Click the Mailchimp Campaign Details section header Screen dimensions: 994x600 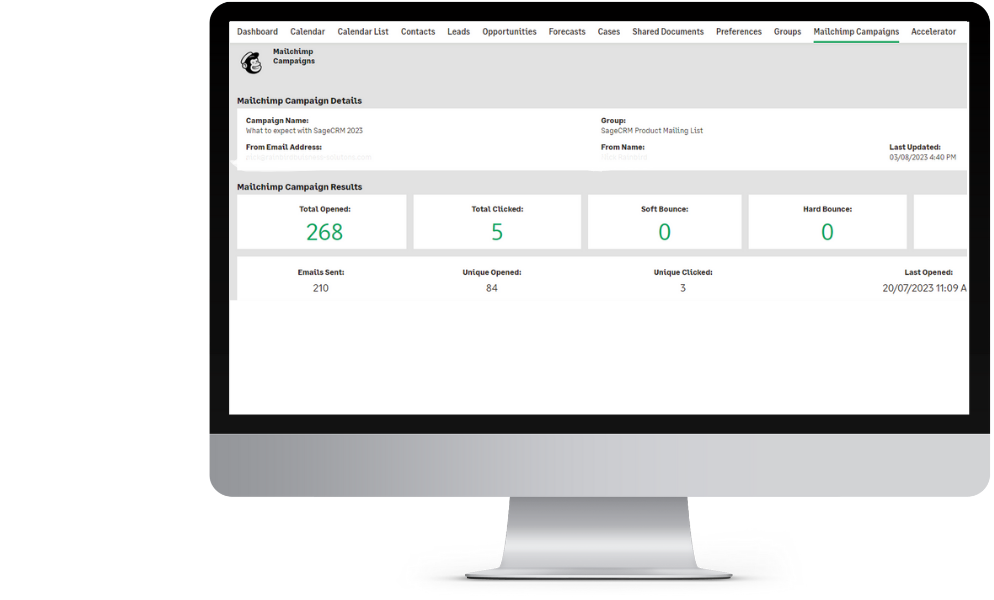tap(299, 101)
